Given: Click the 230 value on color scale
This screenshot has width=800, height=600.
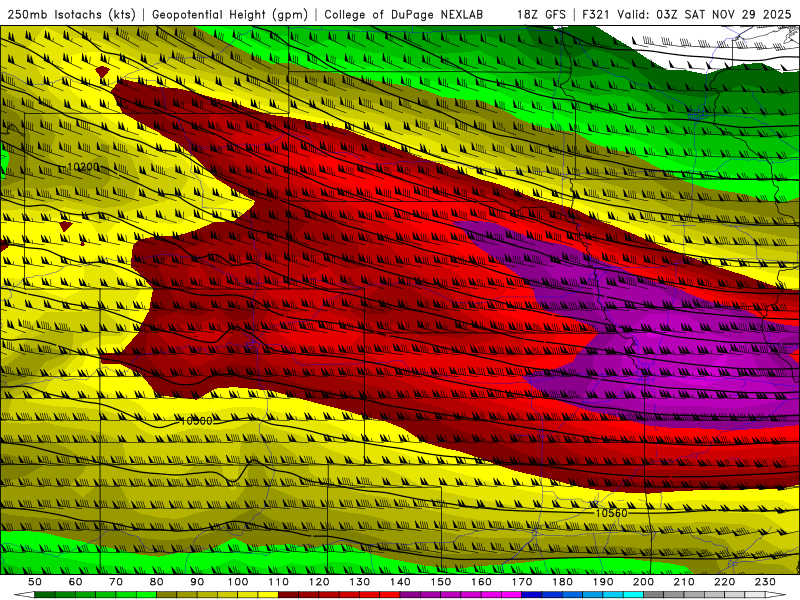Looking at the screenshot, I should click(x=765, y=582).
